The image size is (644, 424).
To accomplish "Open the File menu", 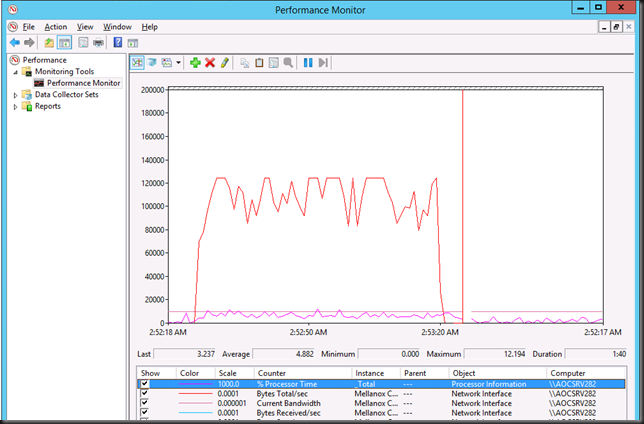I will pyautogui.click(x=28, y=27).
